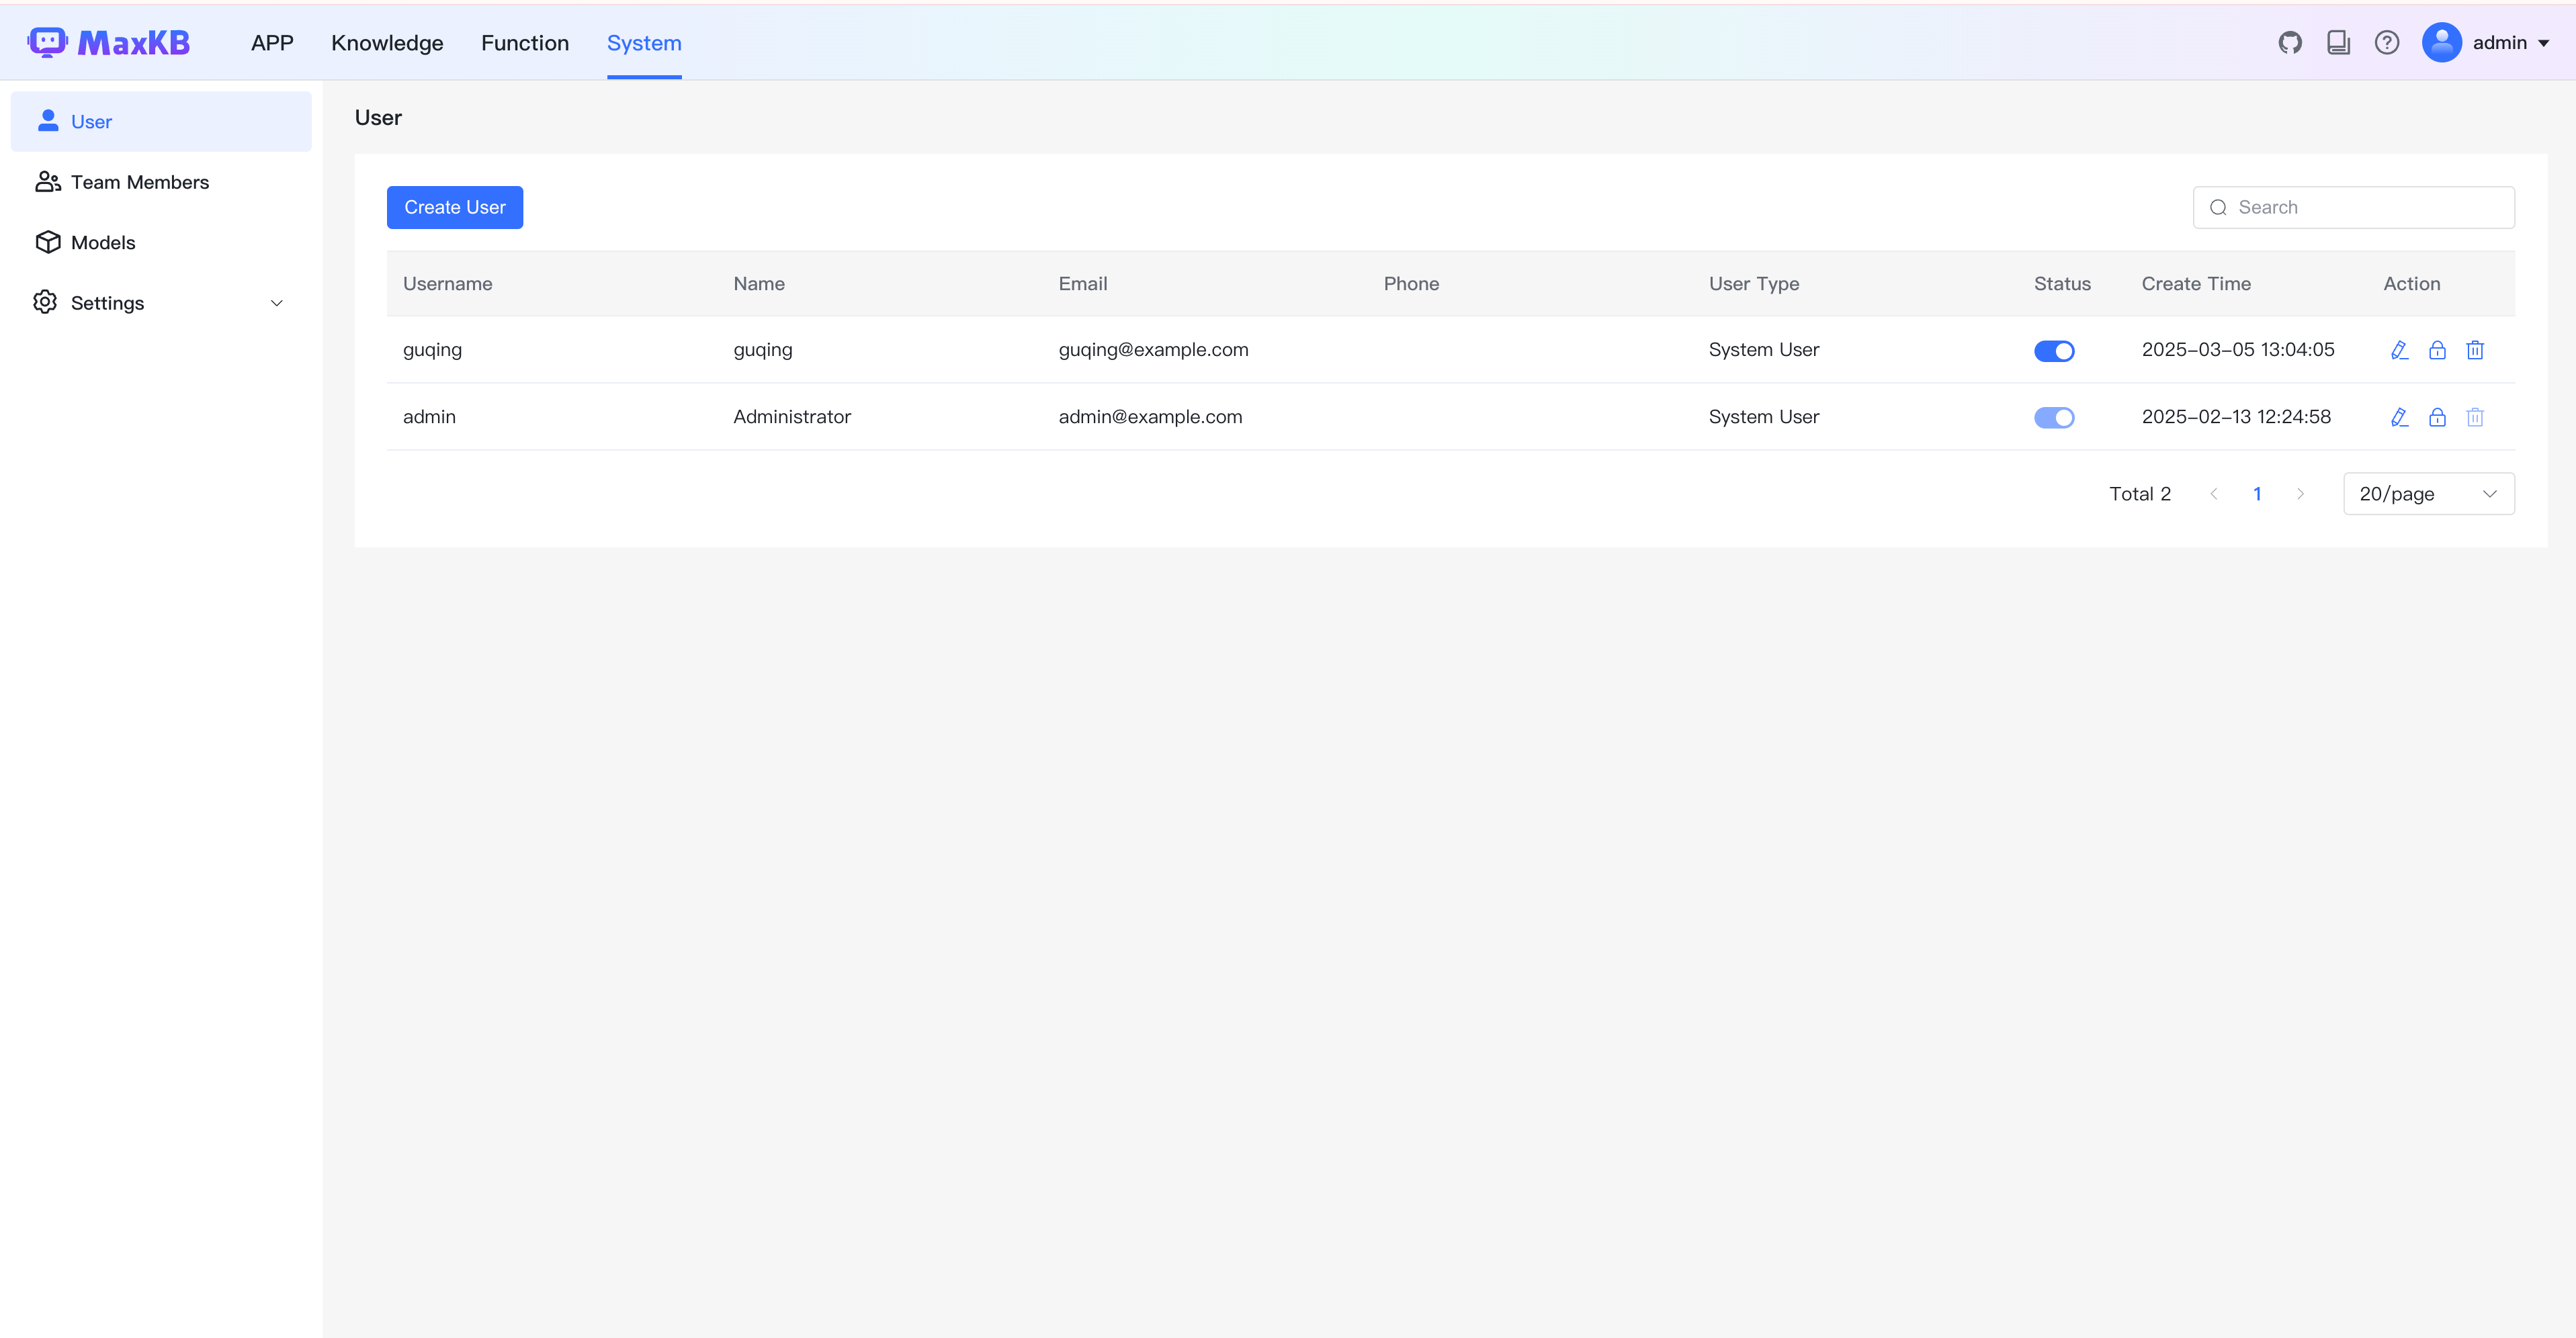This screenshot has width=2576, height=1338.
Task: Focus the Search input field
Action: [2353, 207]
